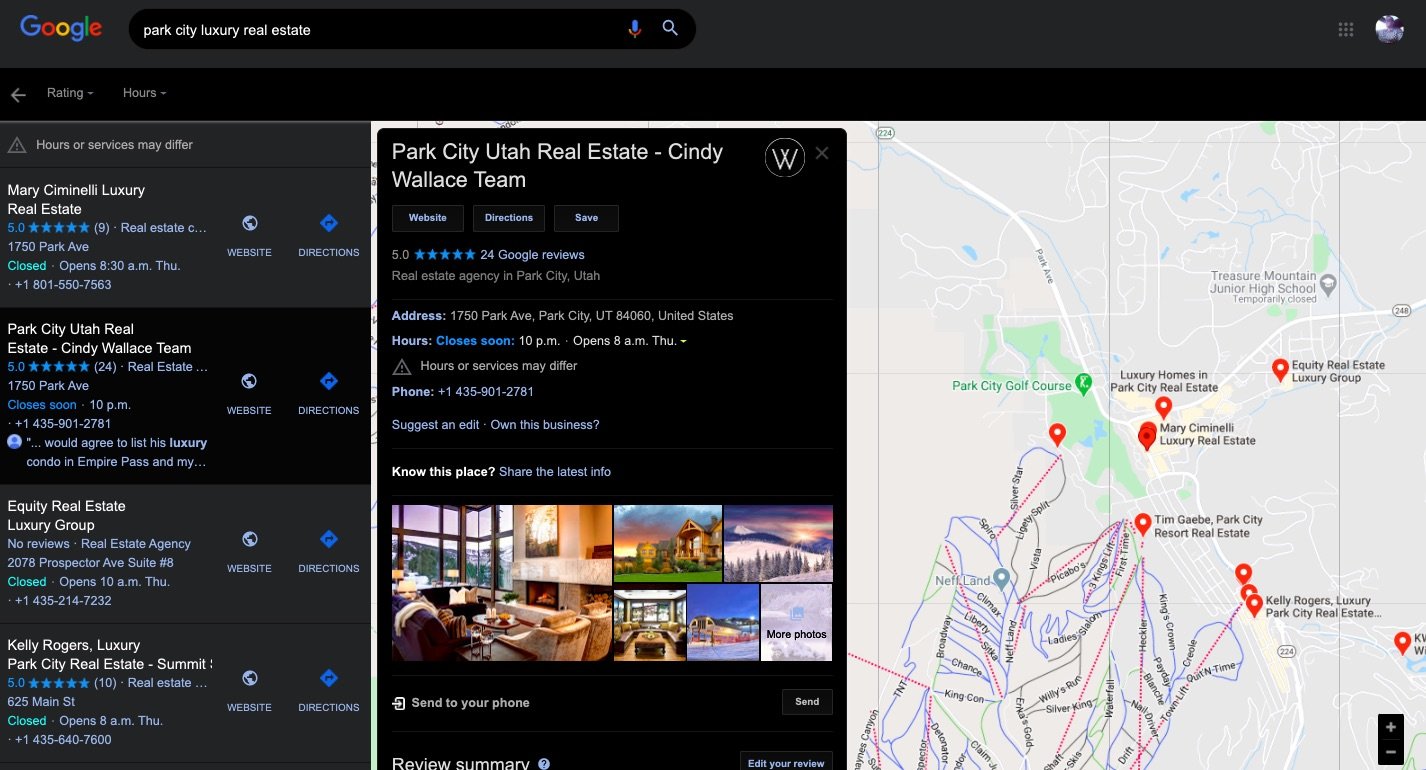Click the Neff Land map marker
Image resolution: width=1426 pixels, height=770 pixels.
(x=1002, y=579)
